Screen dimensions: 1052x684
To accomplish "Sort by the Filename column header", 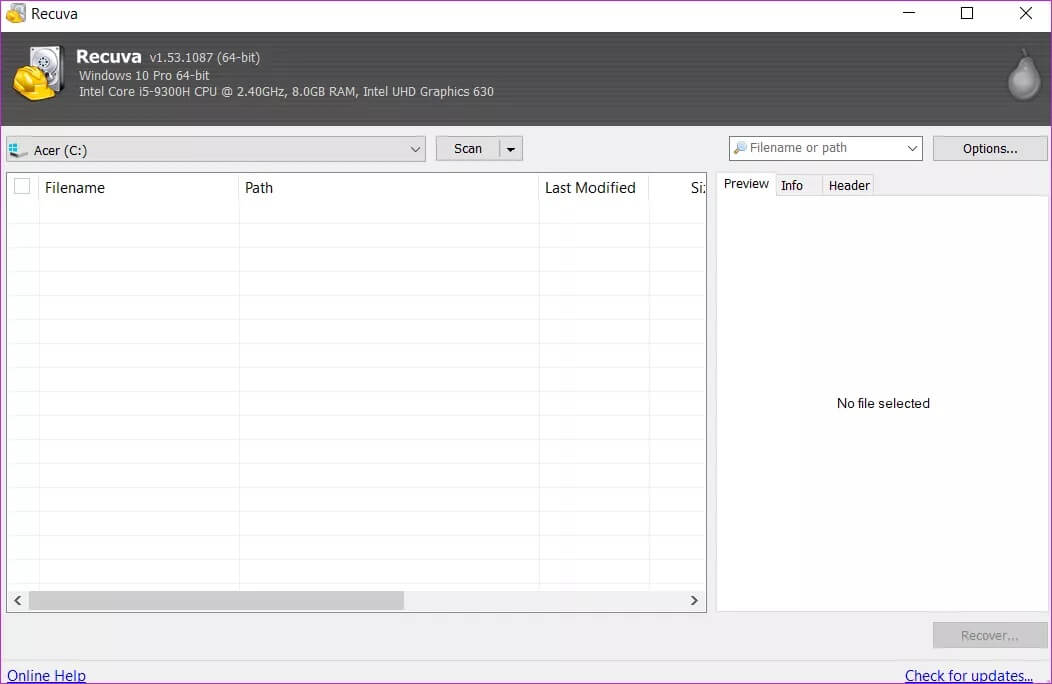I will 139,187.
